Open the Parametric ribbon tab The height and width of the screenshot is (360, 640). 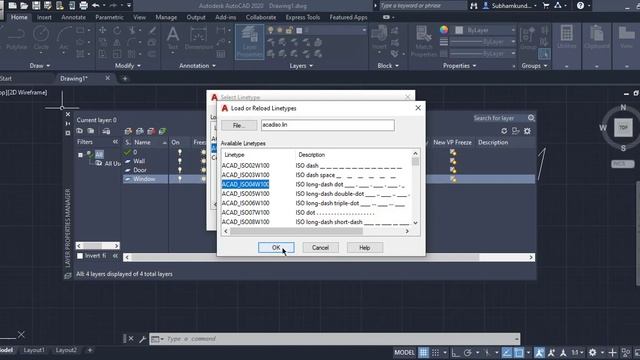pyautogui.click(x=109, y=17)
